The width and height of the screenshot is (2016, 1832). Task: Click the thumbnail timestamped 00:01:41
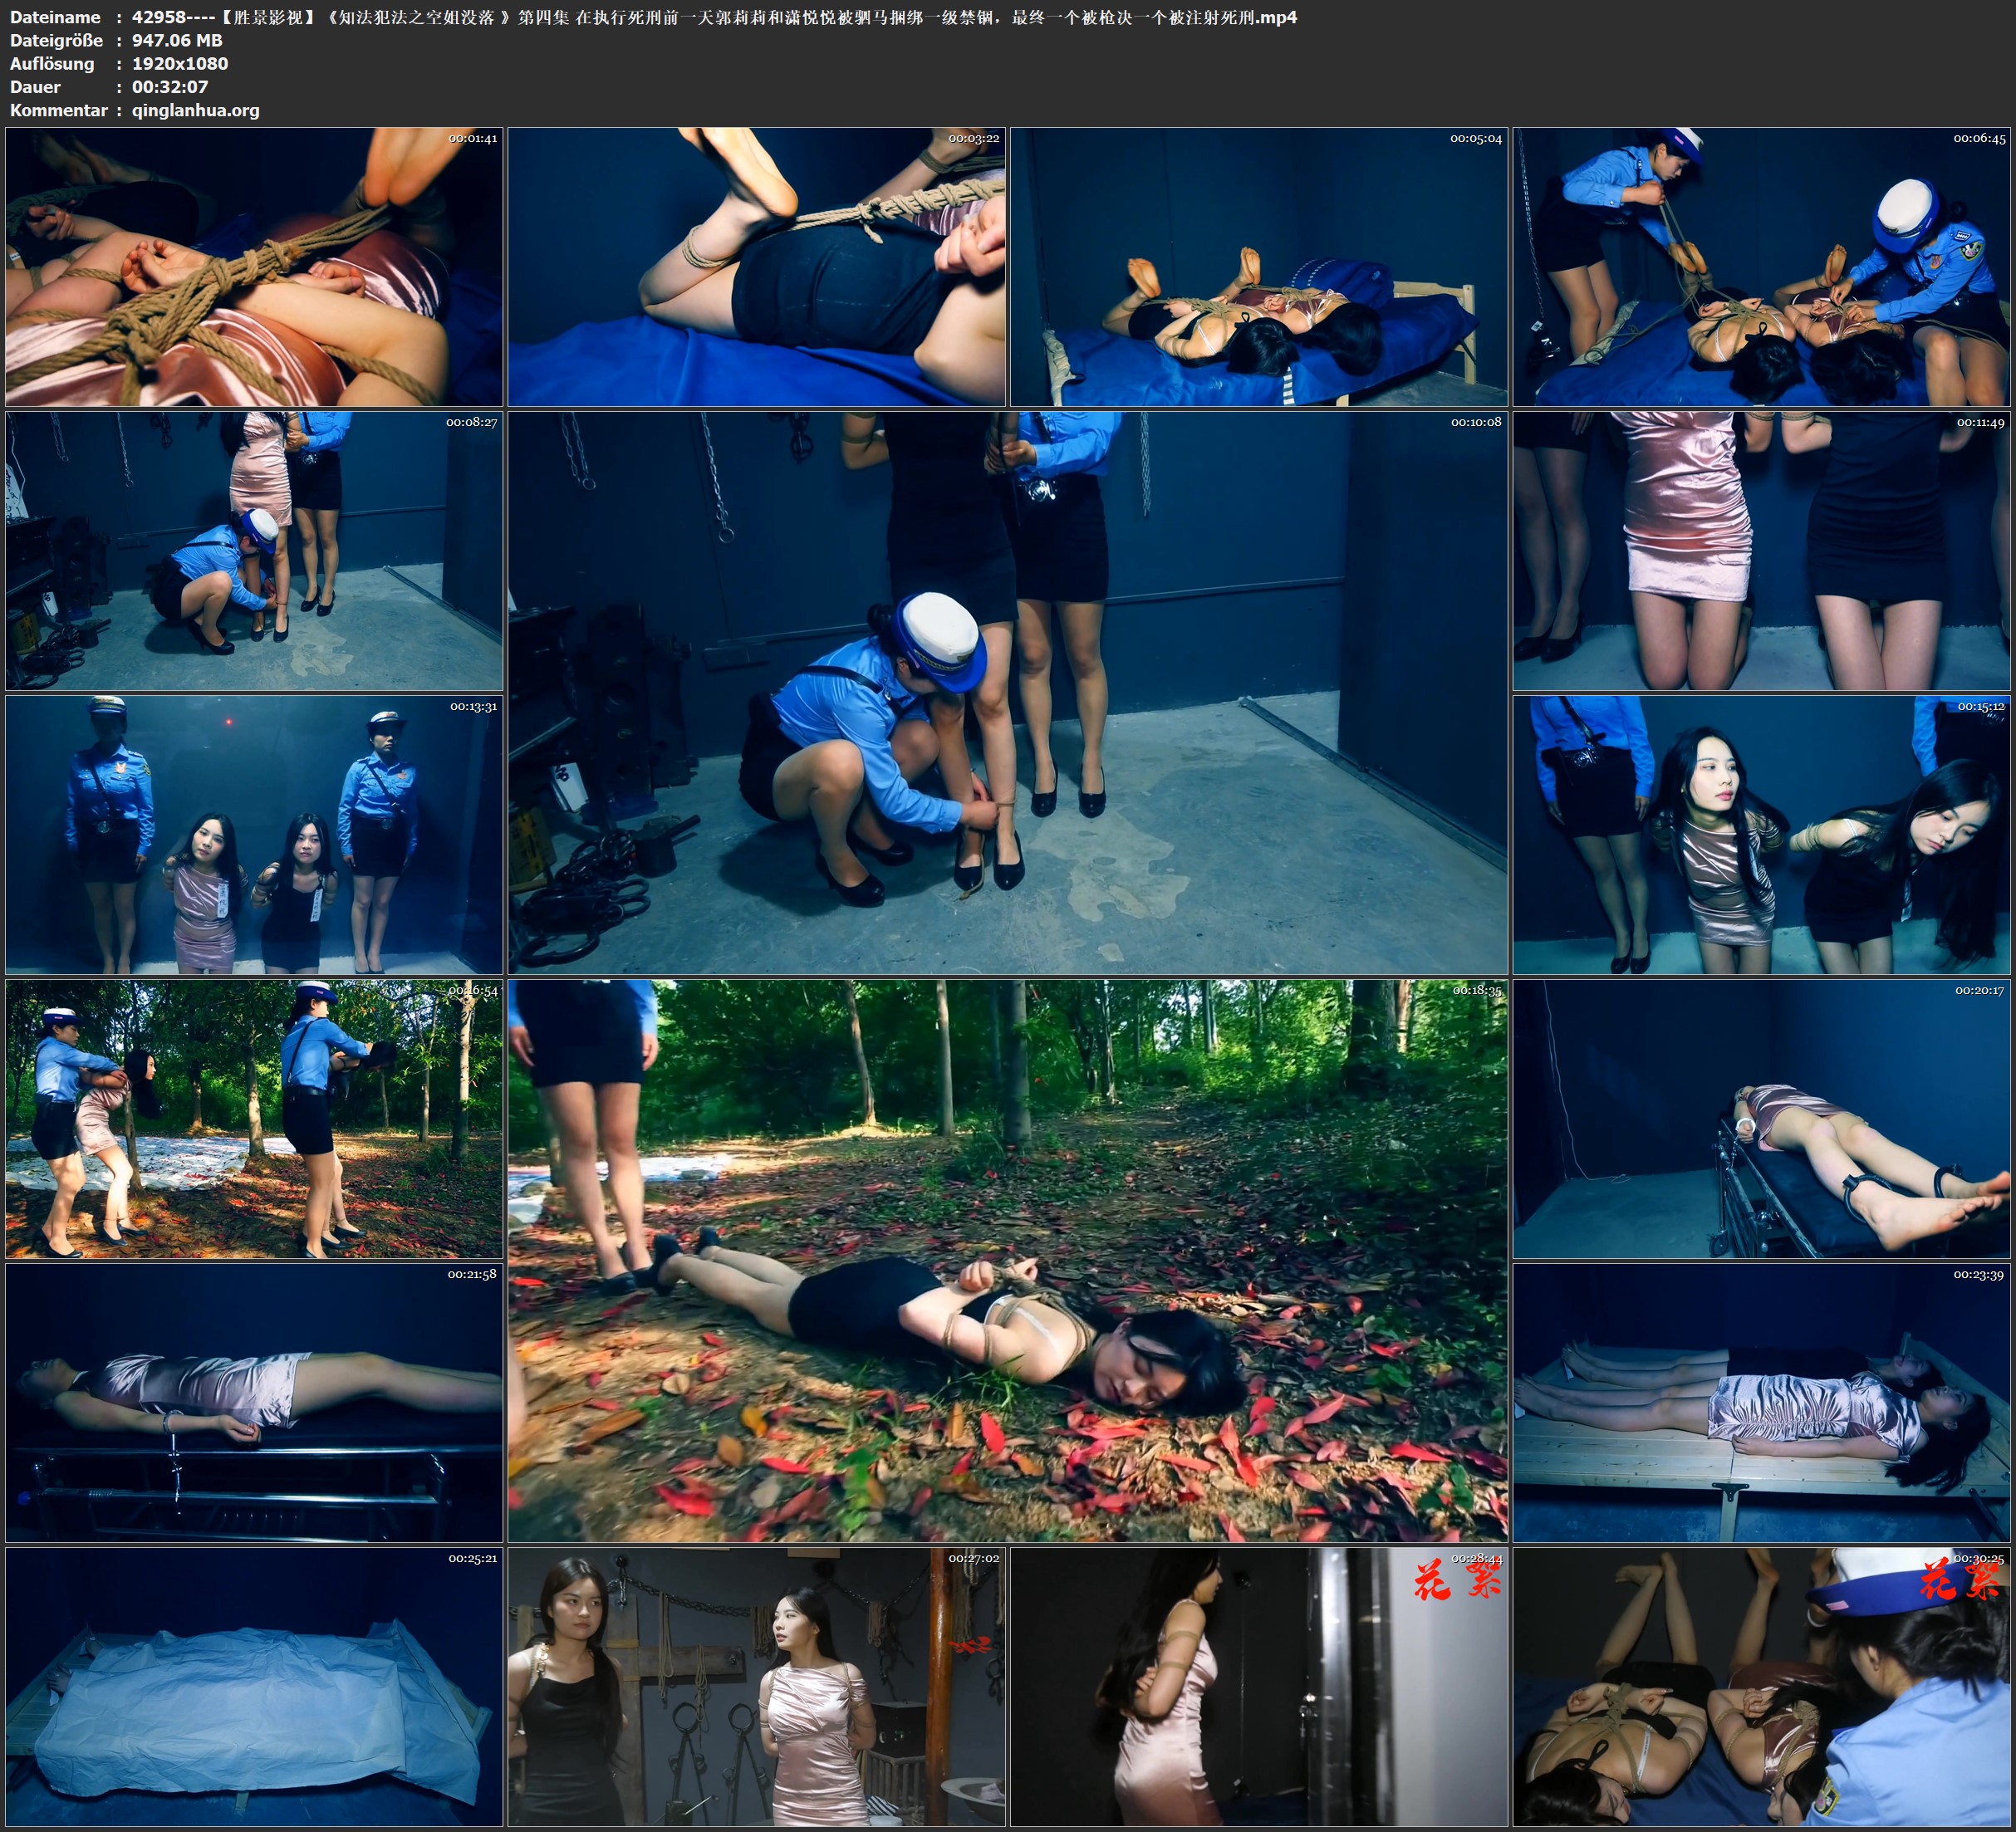(254, 266)
